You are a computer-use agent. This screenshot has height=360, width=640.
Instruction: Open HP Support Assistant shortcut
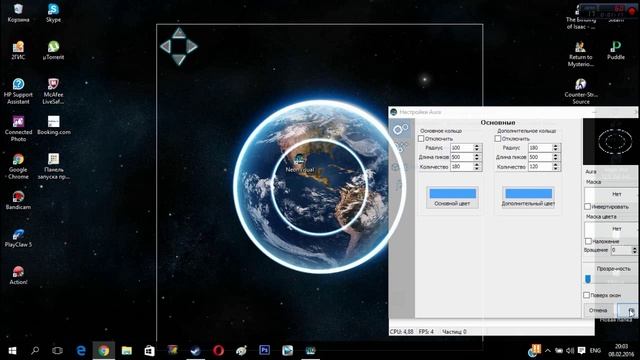pyautogui.click(x=18, y=91)
